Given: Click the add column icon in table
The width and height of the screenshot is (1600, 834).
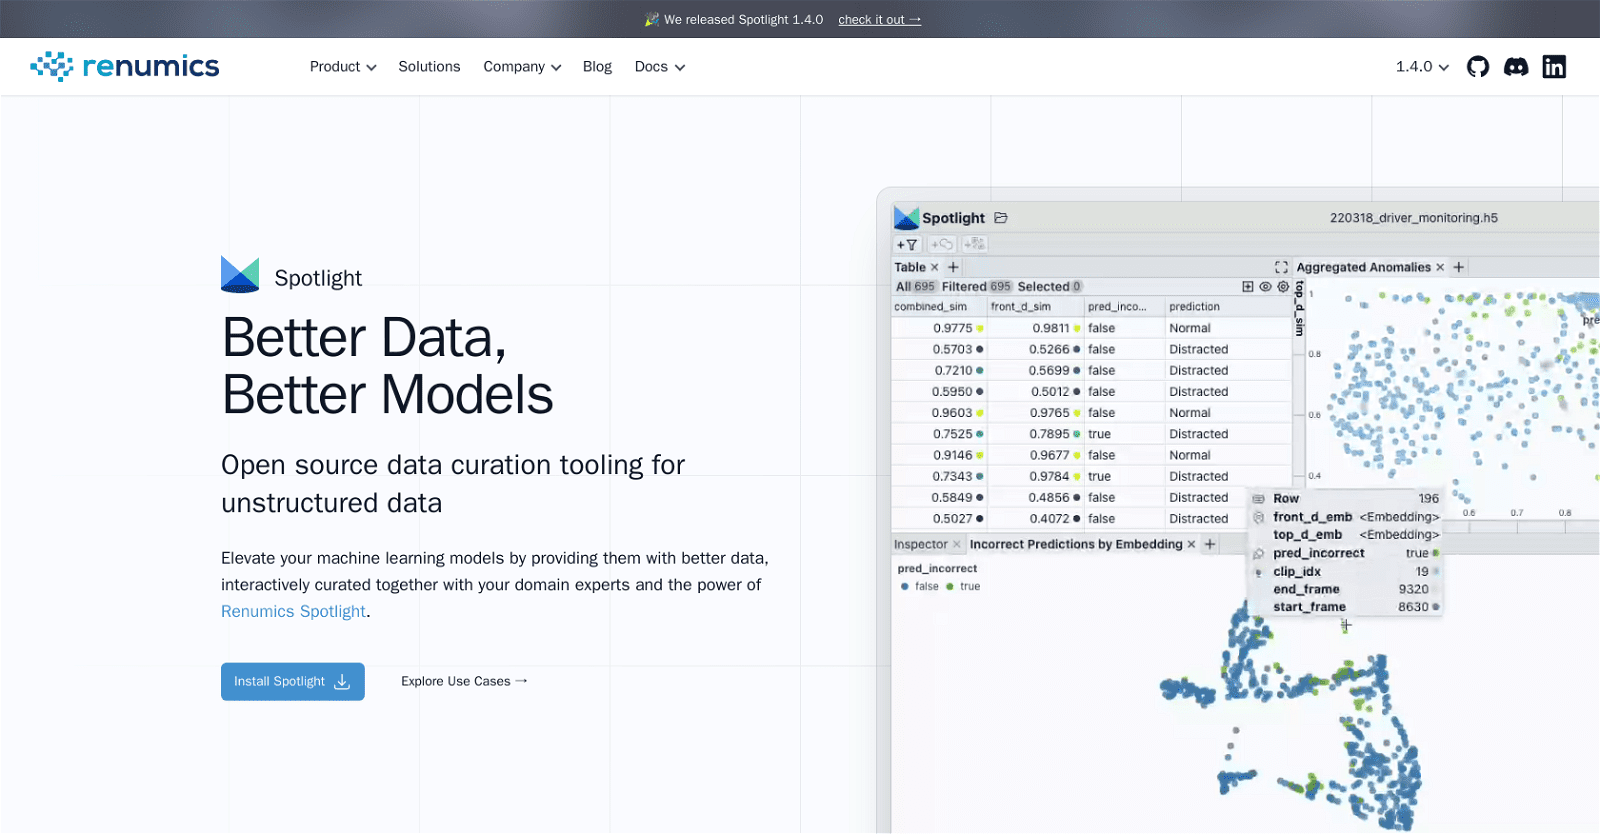Looking at the screenshot, I should tap(1247, 287).
